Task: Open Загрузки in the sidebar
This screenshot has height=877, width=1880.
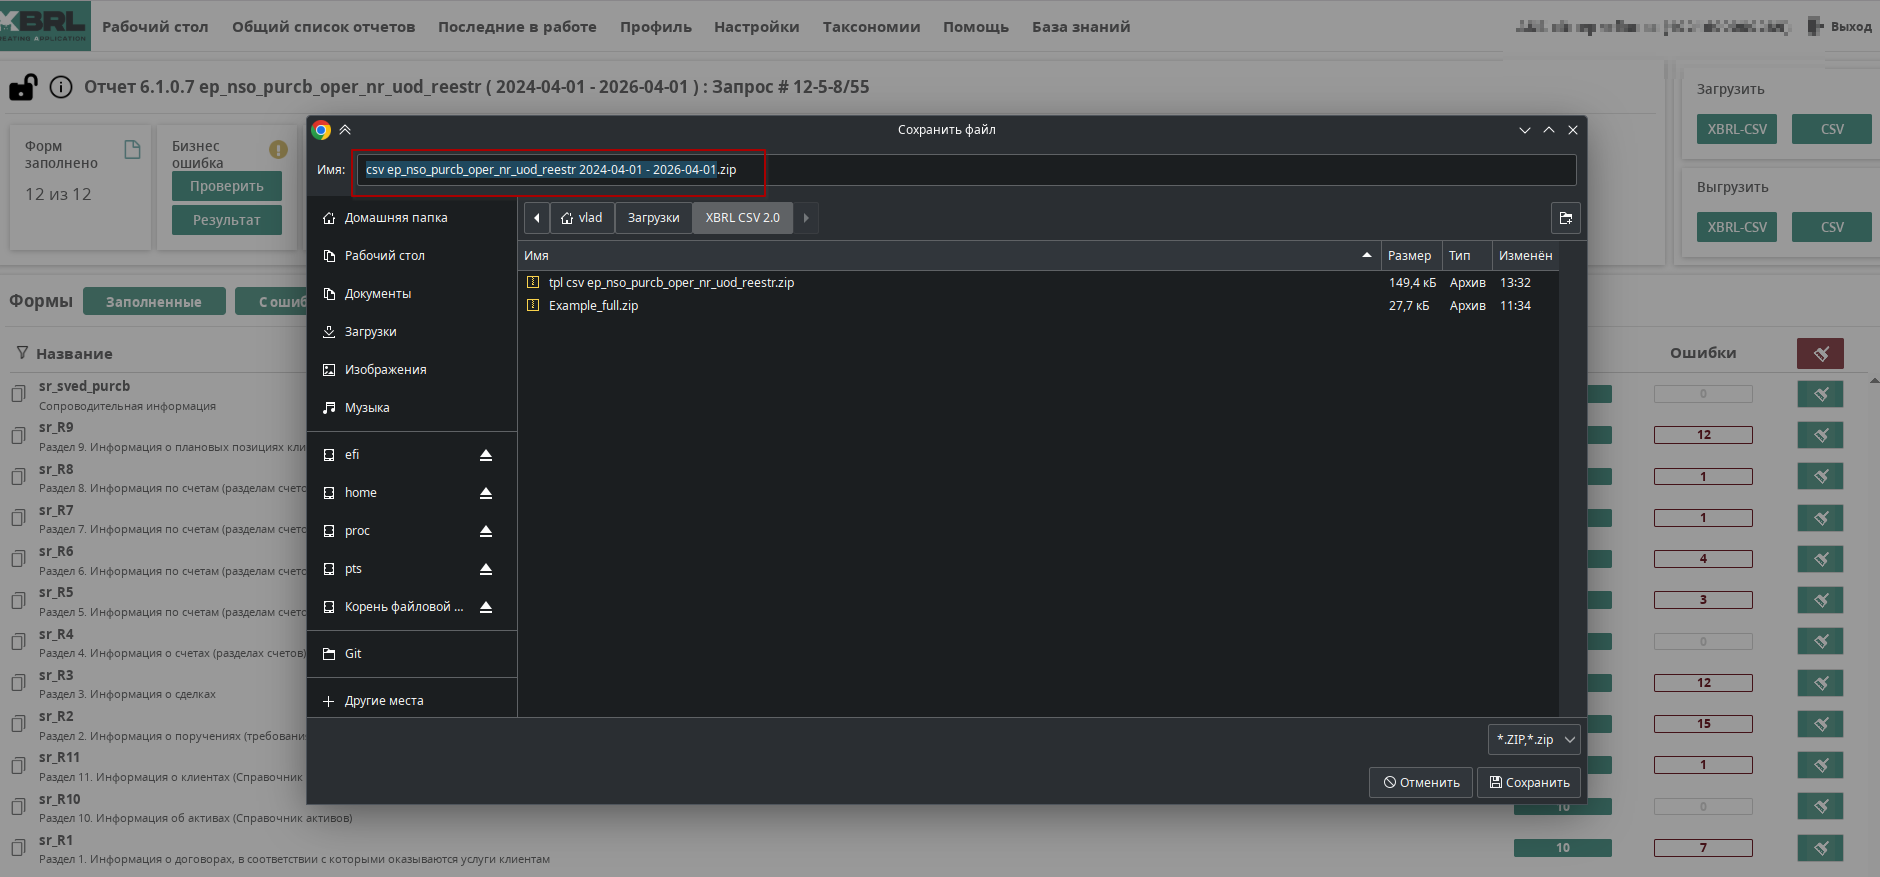Action: tap(370, 332)
